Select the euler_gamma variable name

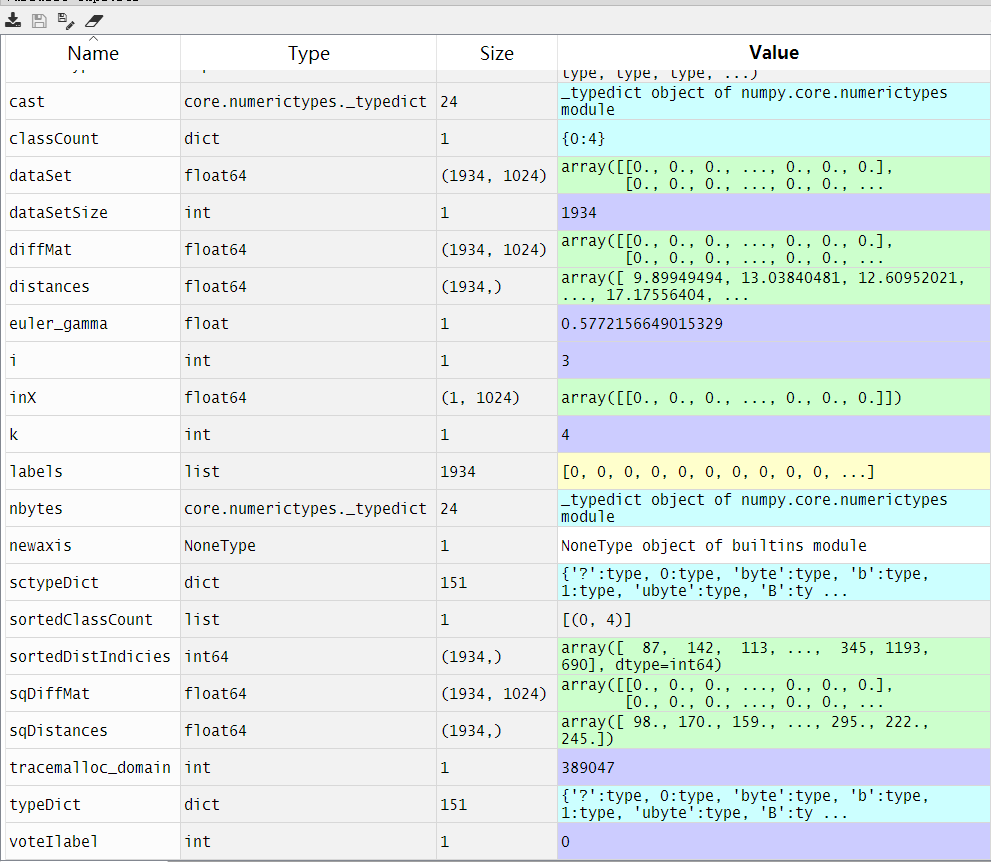point(58,324)
